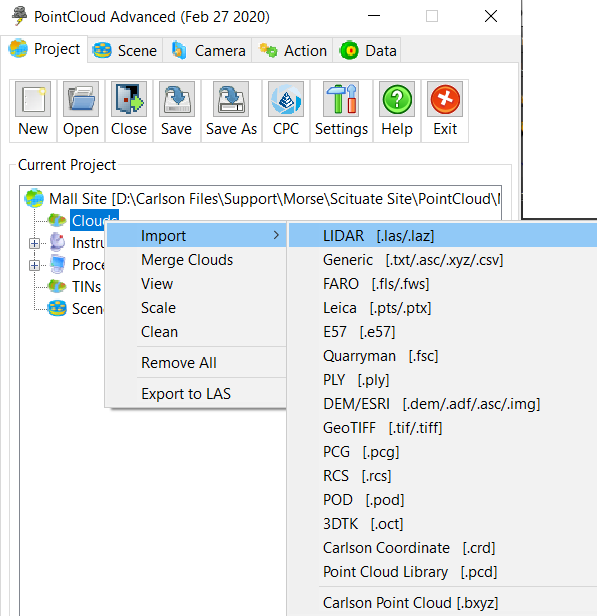The image size is (597, 616).
Task: Click the green Help icon
Action: pyautogui.click(x=397, y=99)
